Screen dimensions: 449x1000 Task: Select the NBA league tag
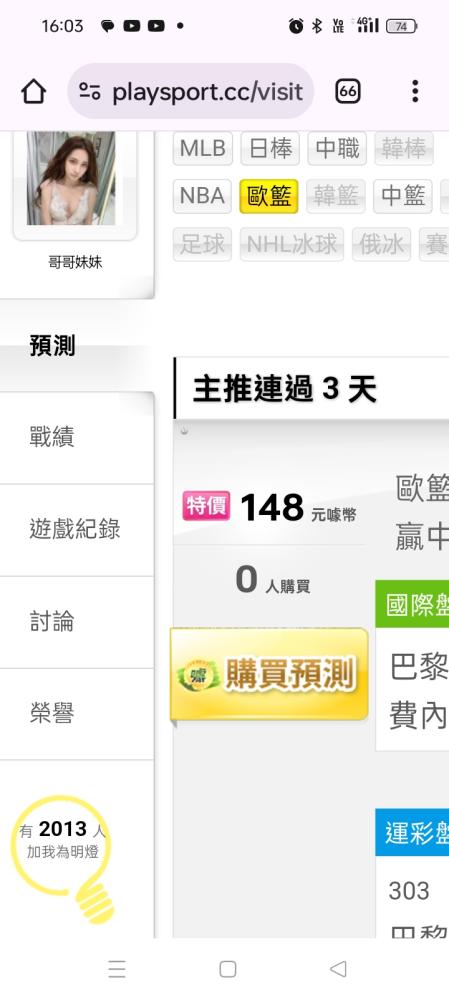tap(202, 196)
